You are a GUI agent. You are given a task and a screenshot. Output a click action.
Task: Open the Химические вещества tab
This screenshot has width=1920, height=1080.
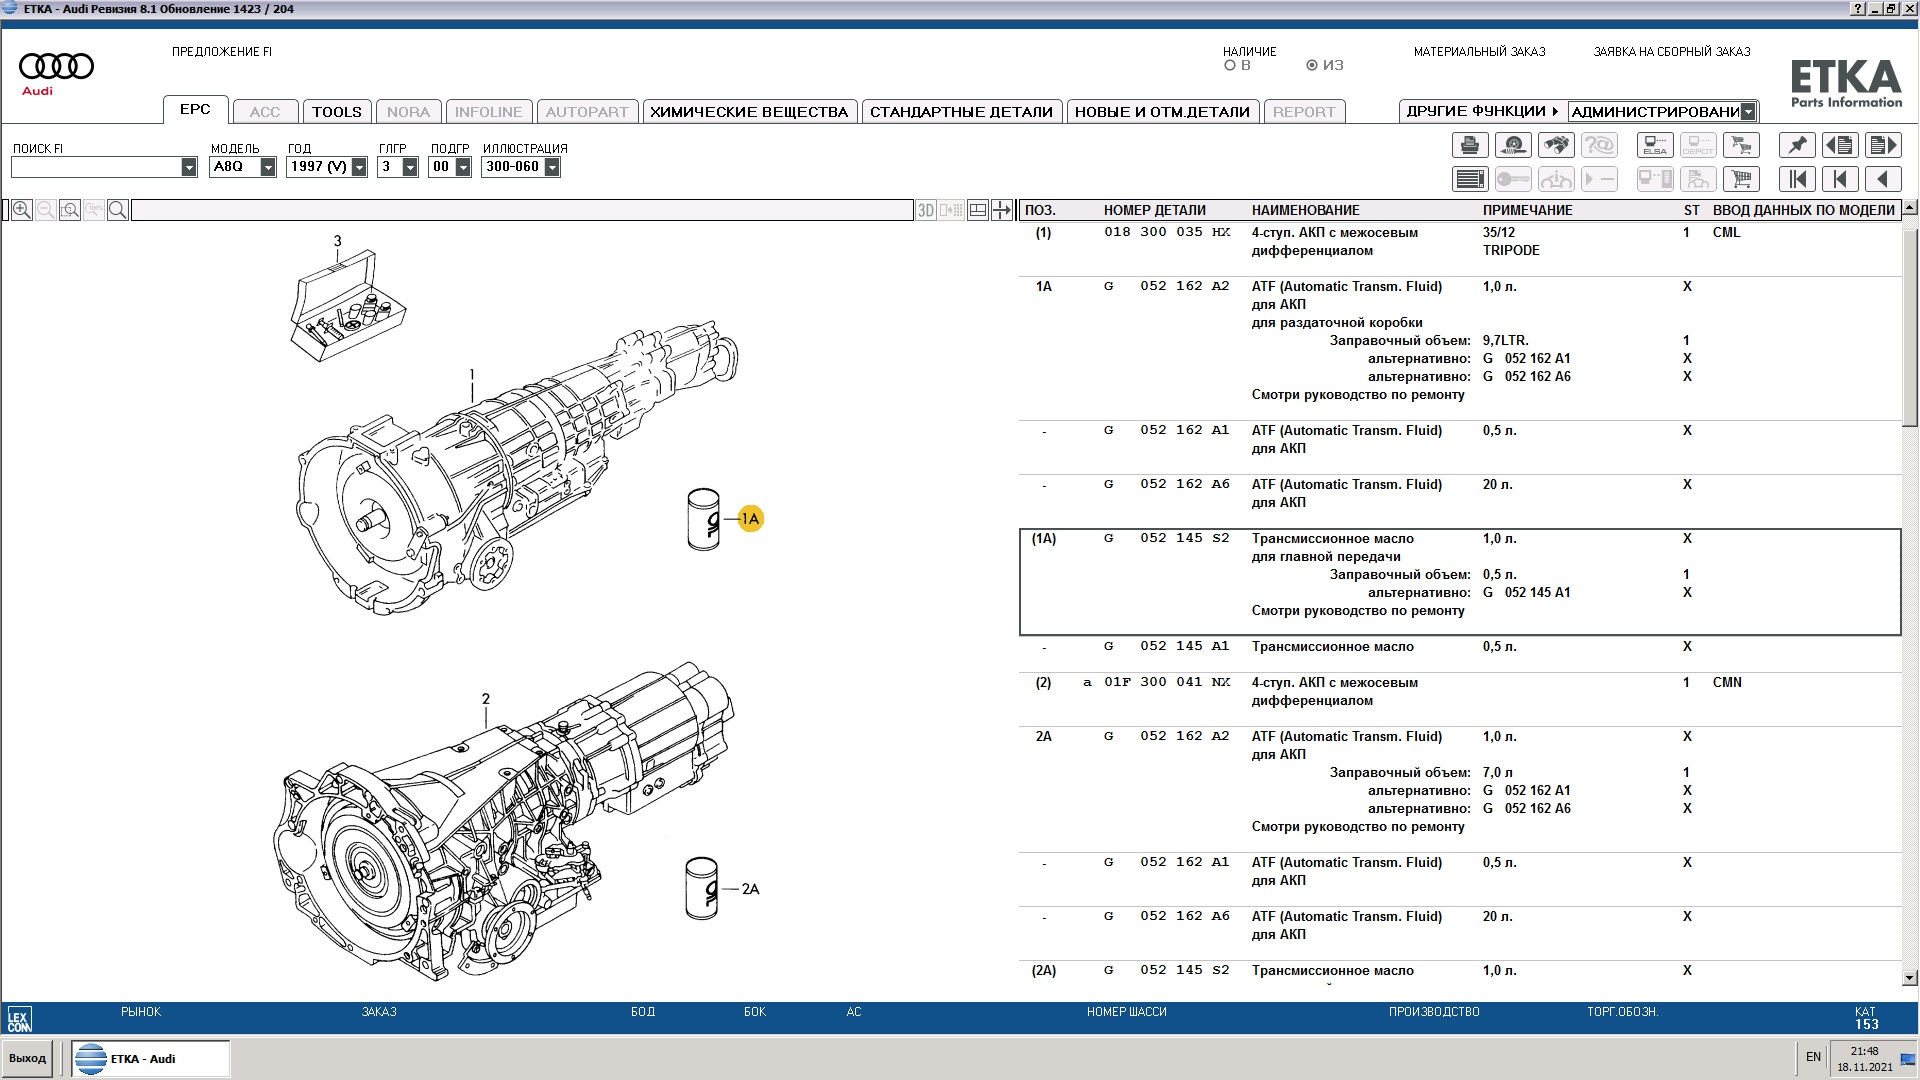point(748,112)
